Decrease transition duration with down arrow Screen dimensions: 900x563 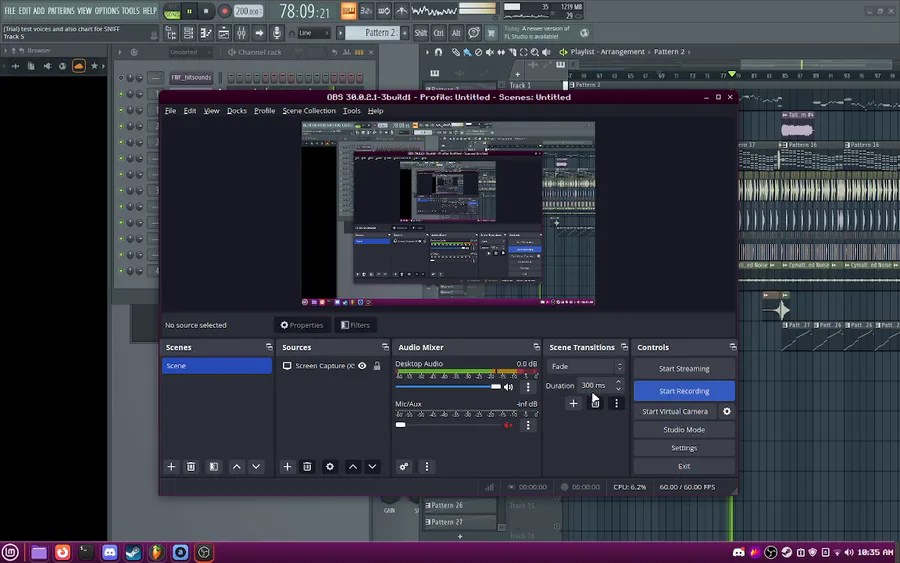(618, 389)
